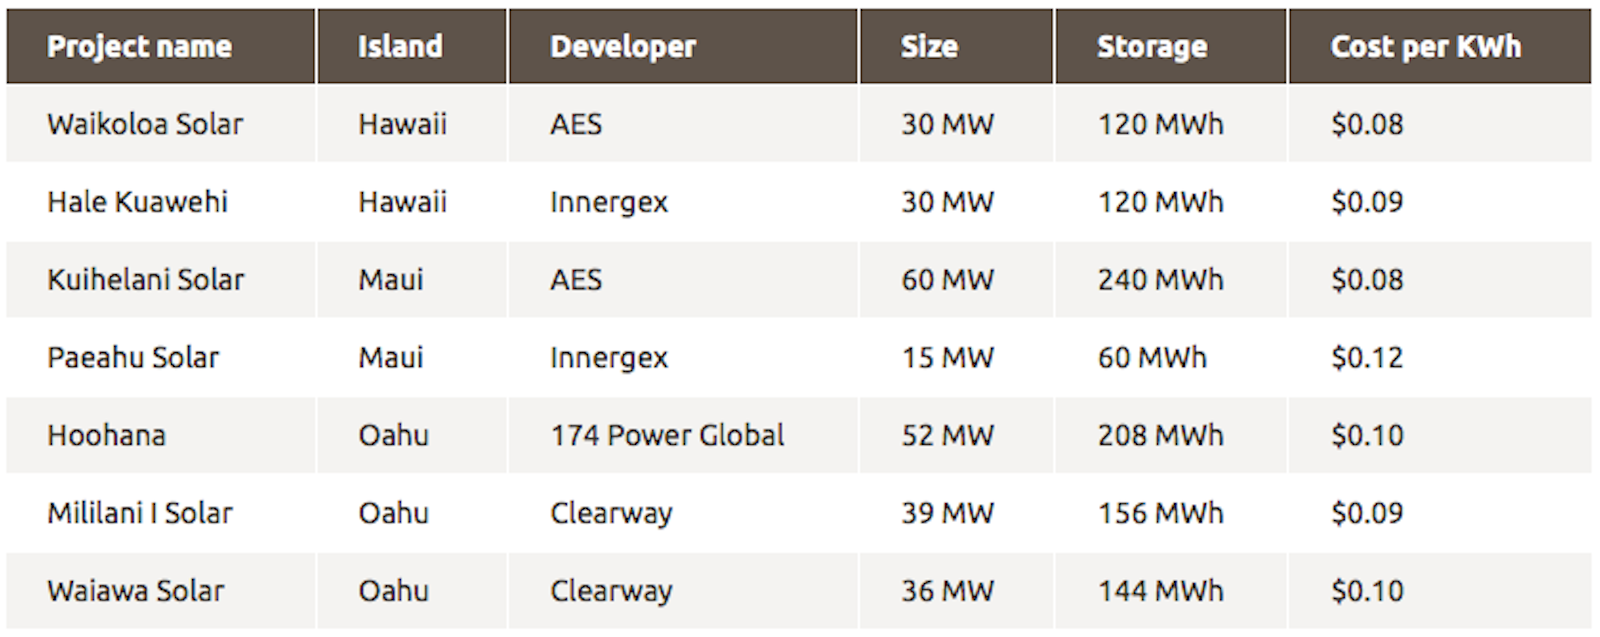Click '$0.10' in the Hoohana row
Image resolution: width=1600 pixels, height=637 pixels.
[x=1367, y=436]
